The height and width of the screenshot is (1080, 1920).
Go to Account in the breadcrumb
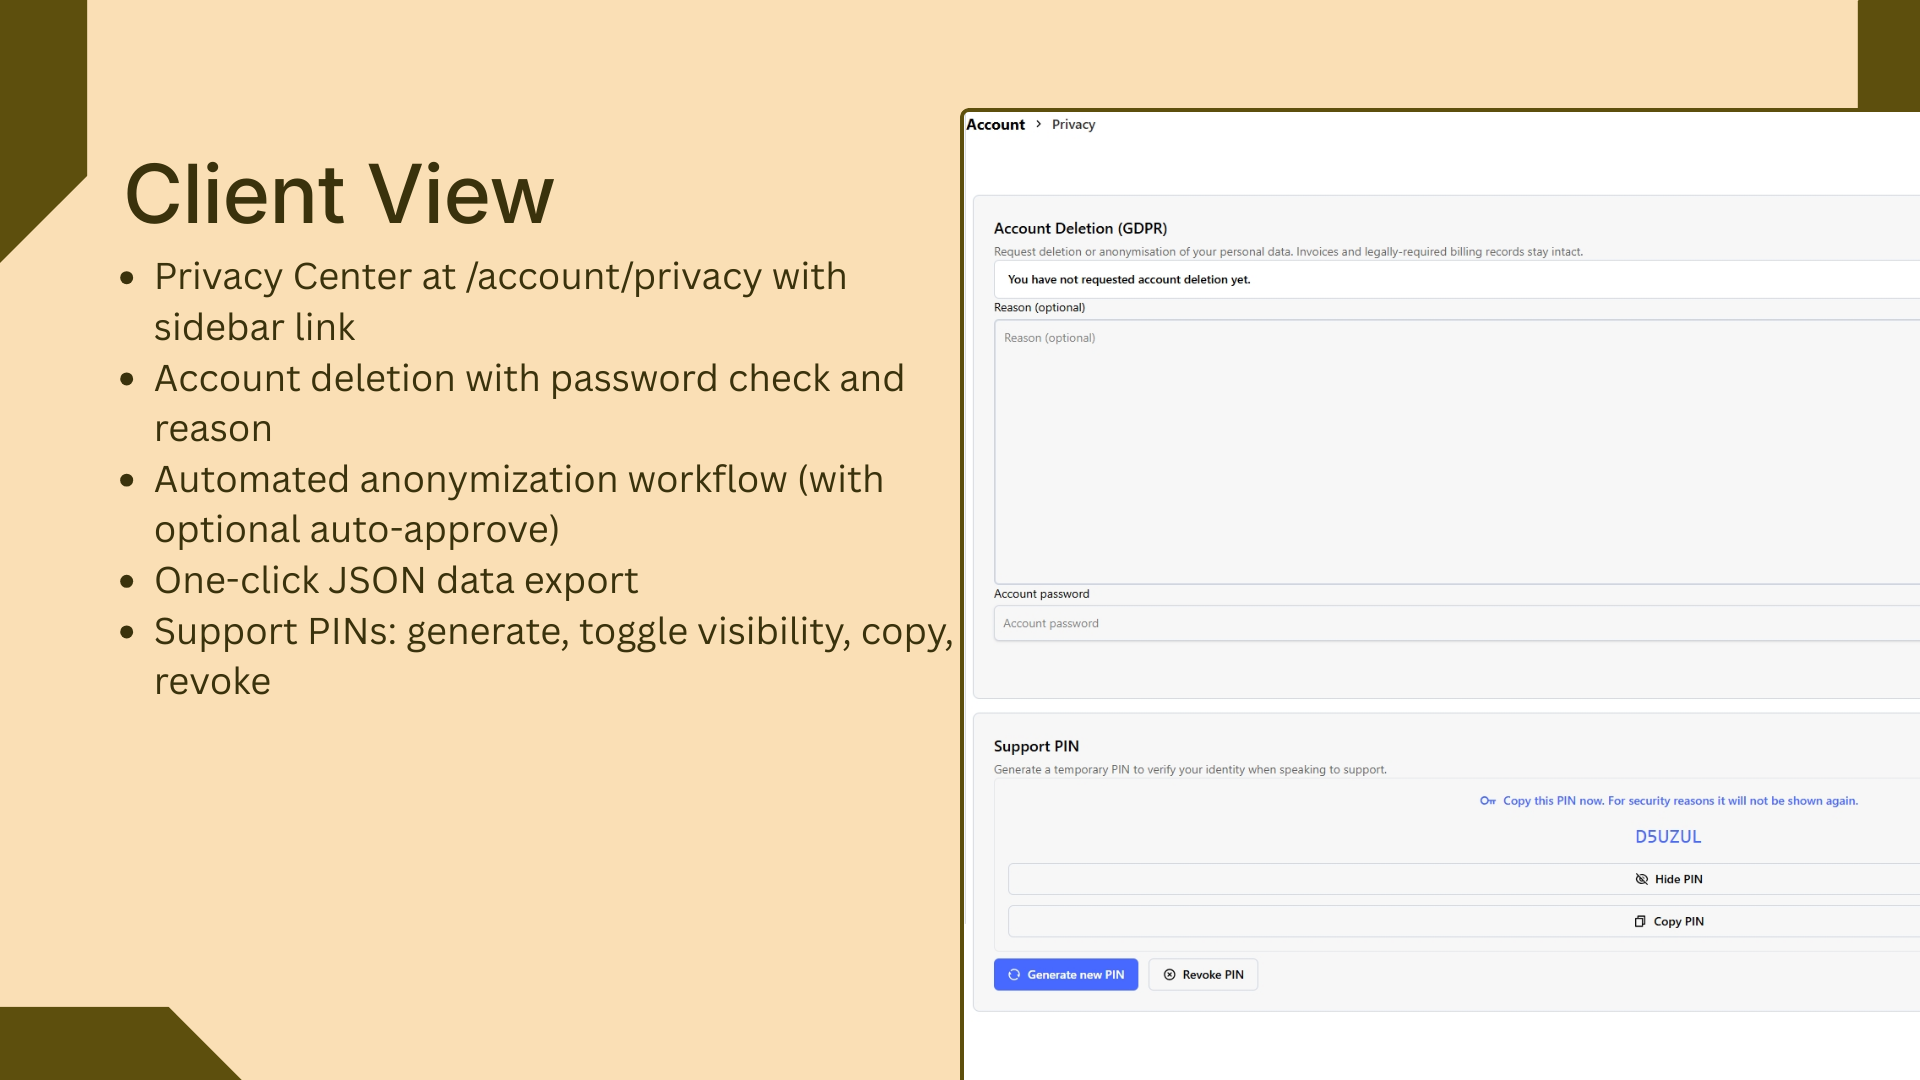(995, 124)
